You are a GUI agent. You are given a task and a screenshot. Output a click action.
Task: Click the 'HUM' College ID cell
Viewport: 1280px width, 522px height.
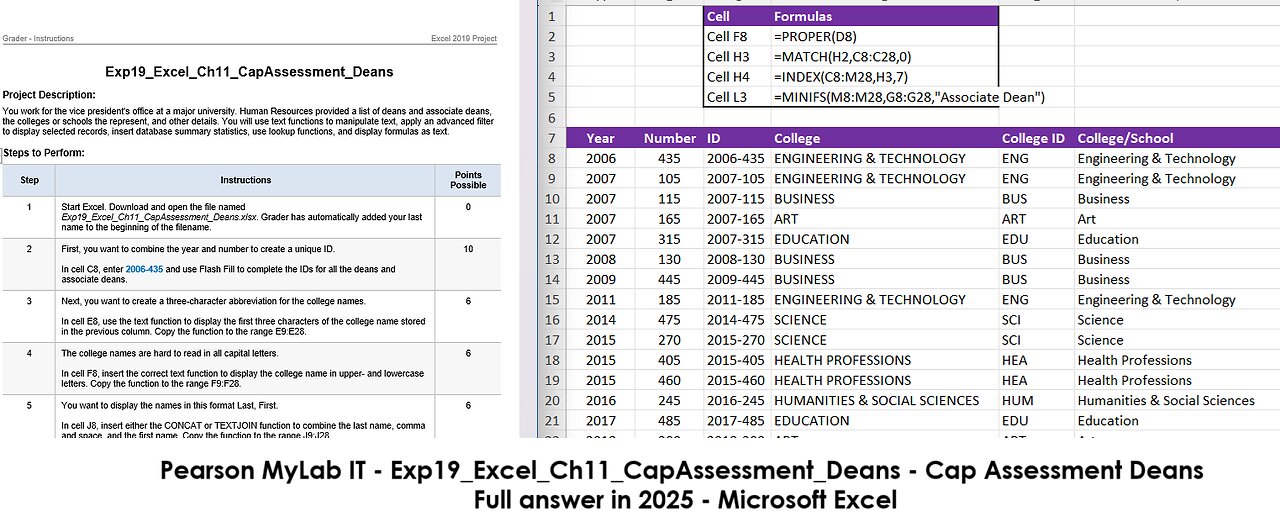[x=1036, y=400]
